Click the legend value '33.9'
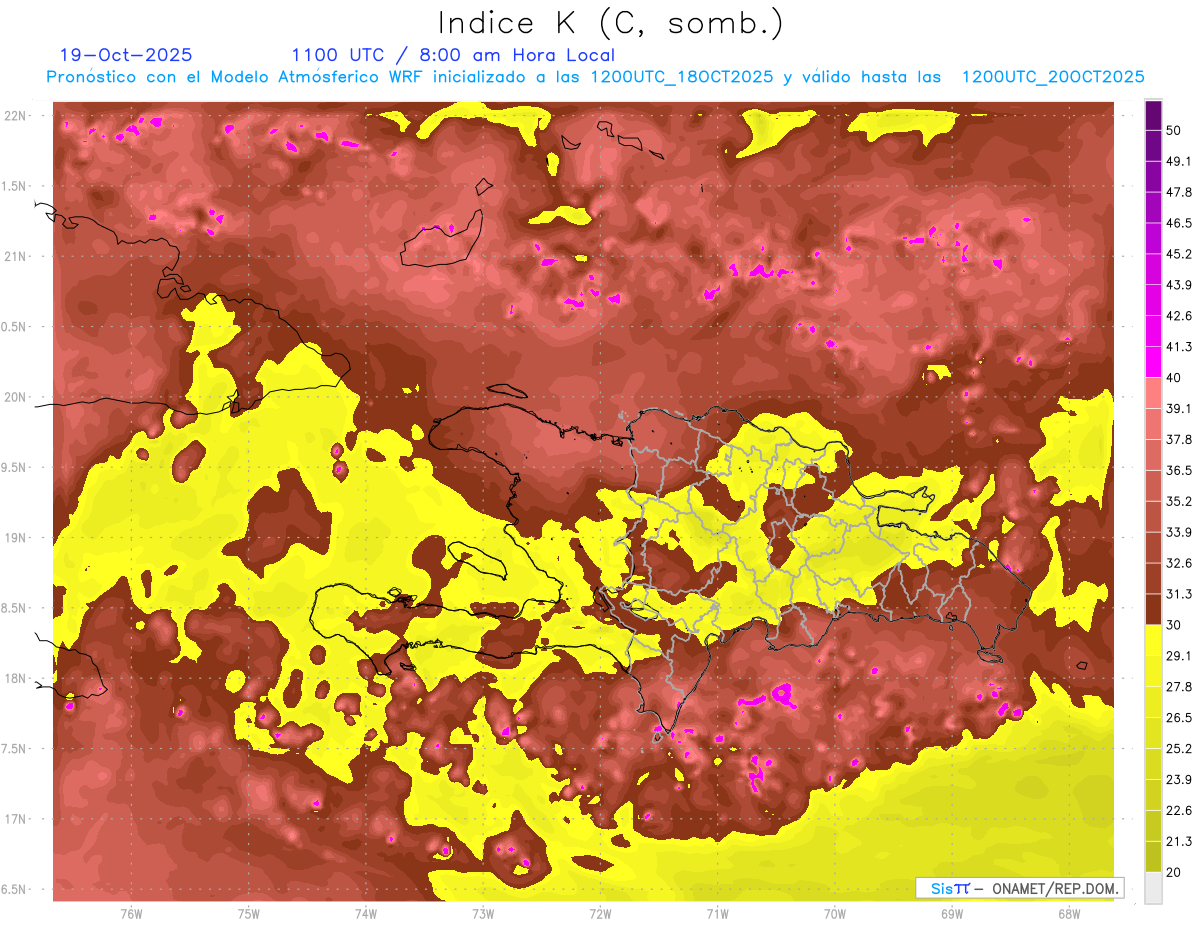The height and width of the screenshot is (927, 1200). click(1179, 532)
